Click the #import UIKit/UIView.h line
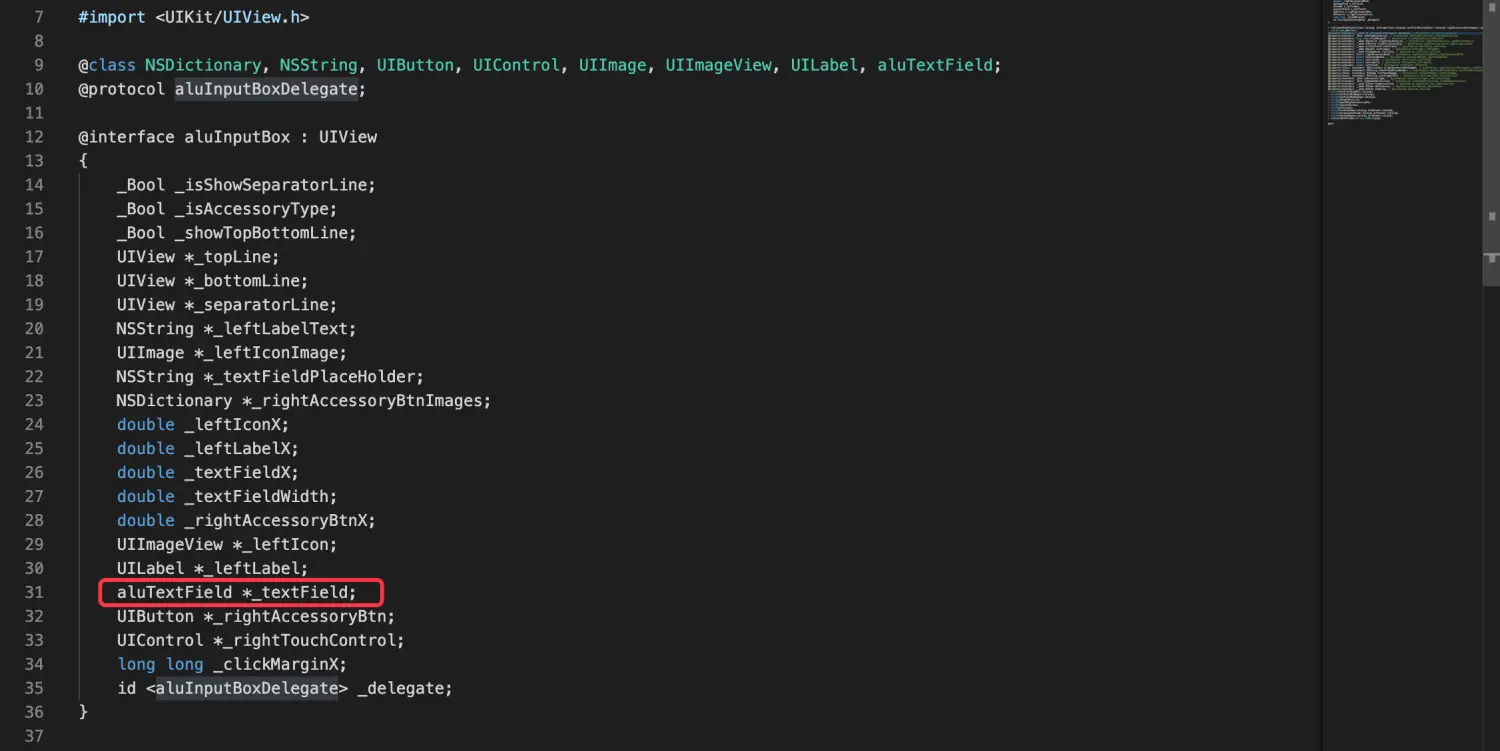The image size is (1500, 751). (x=194, y=17)
